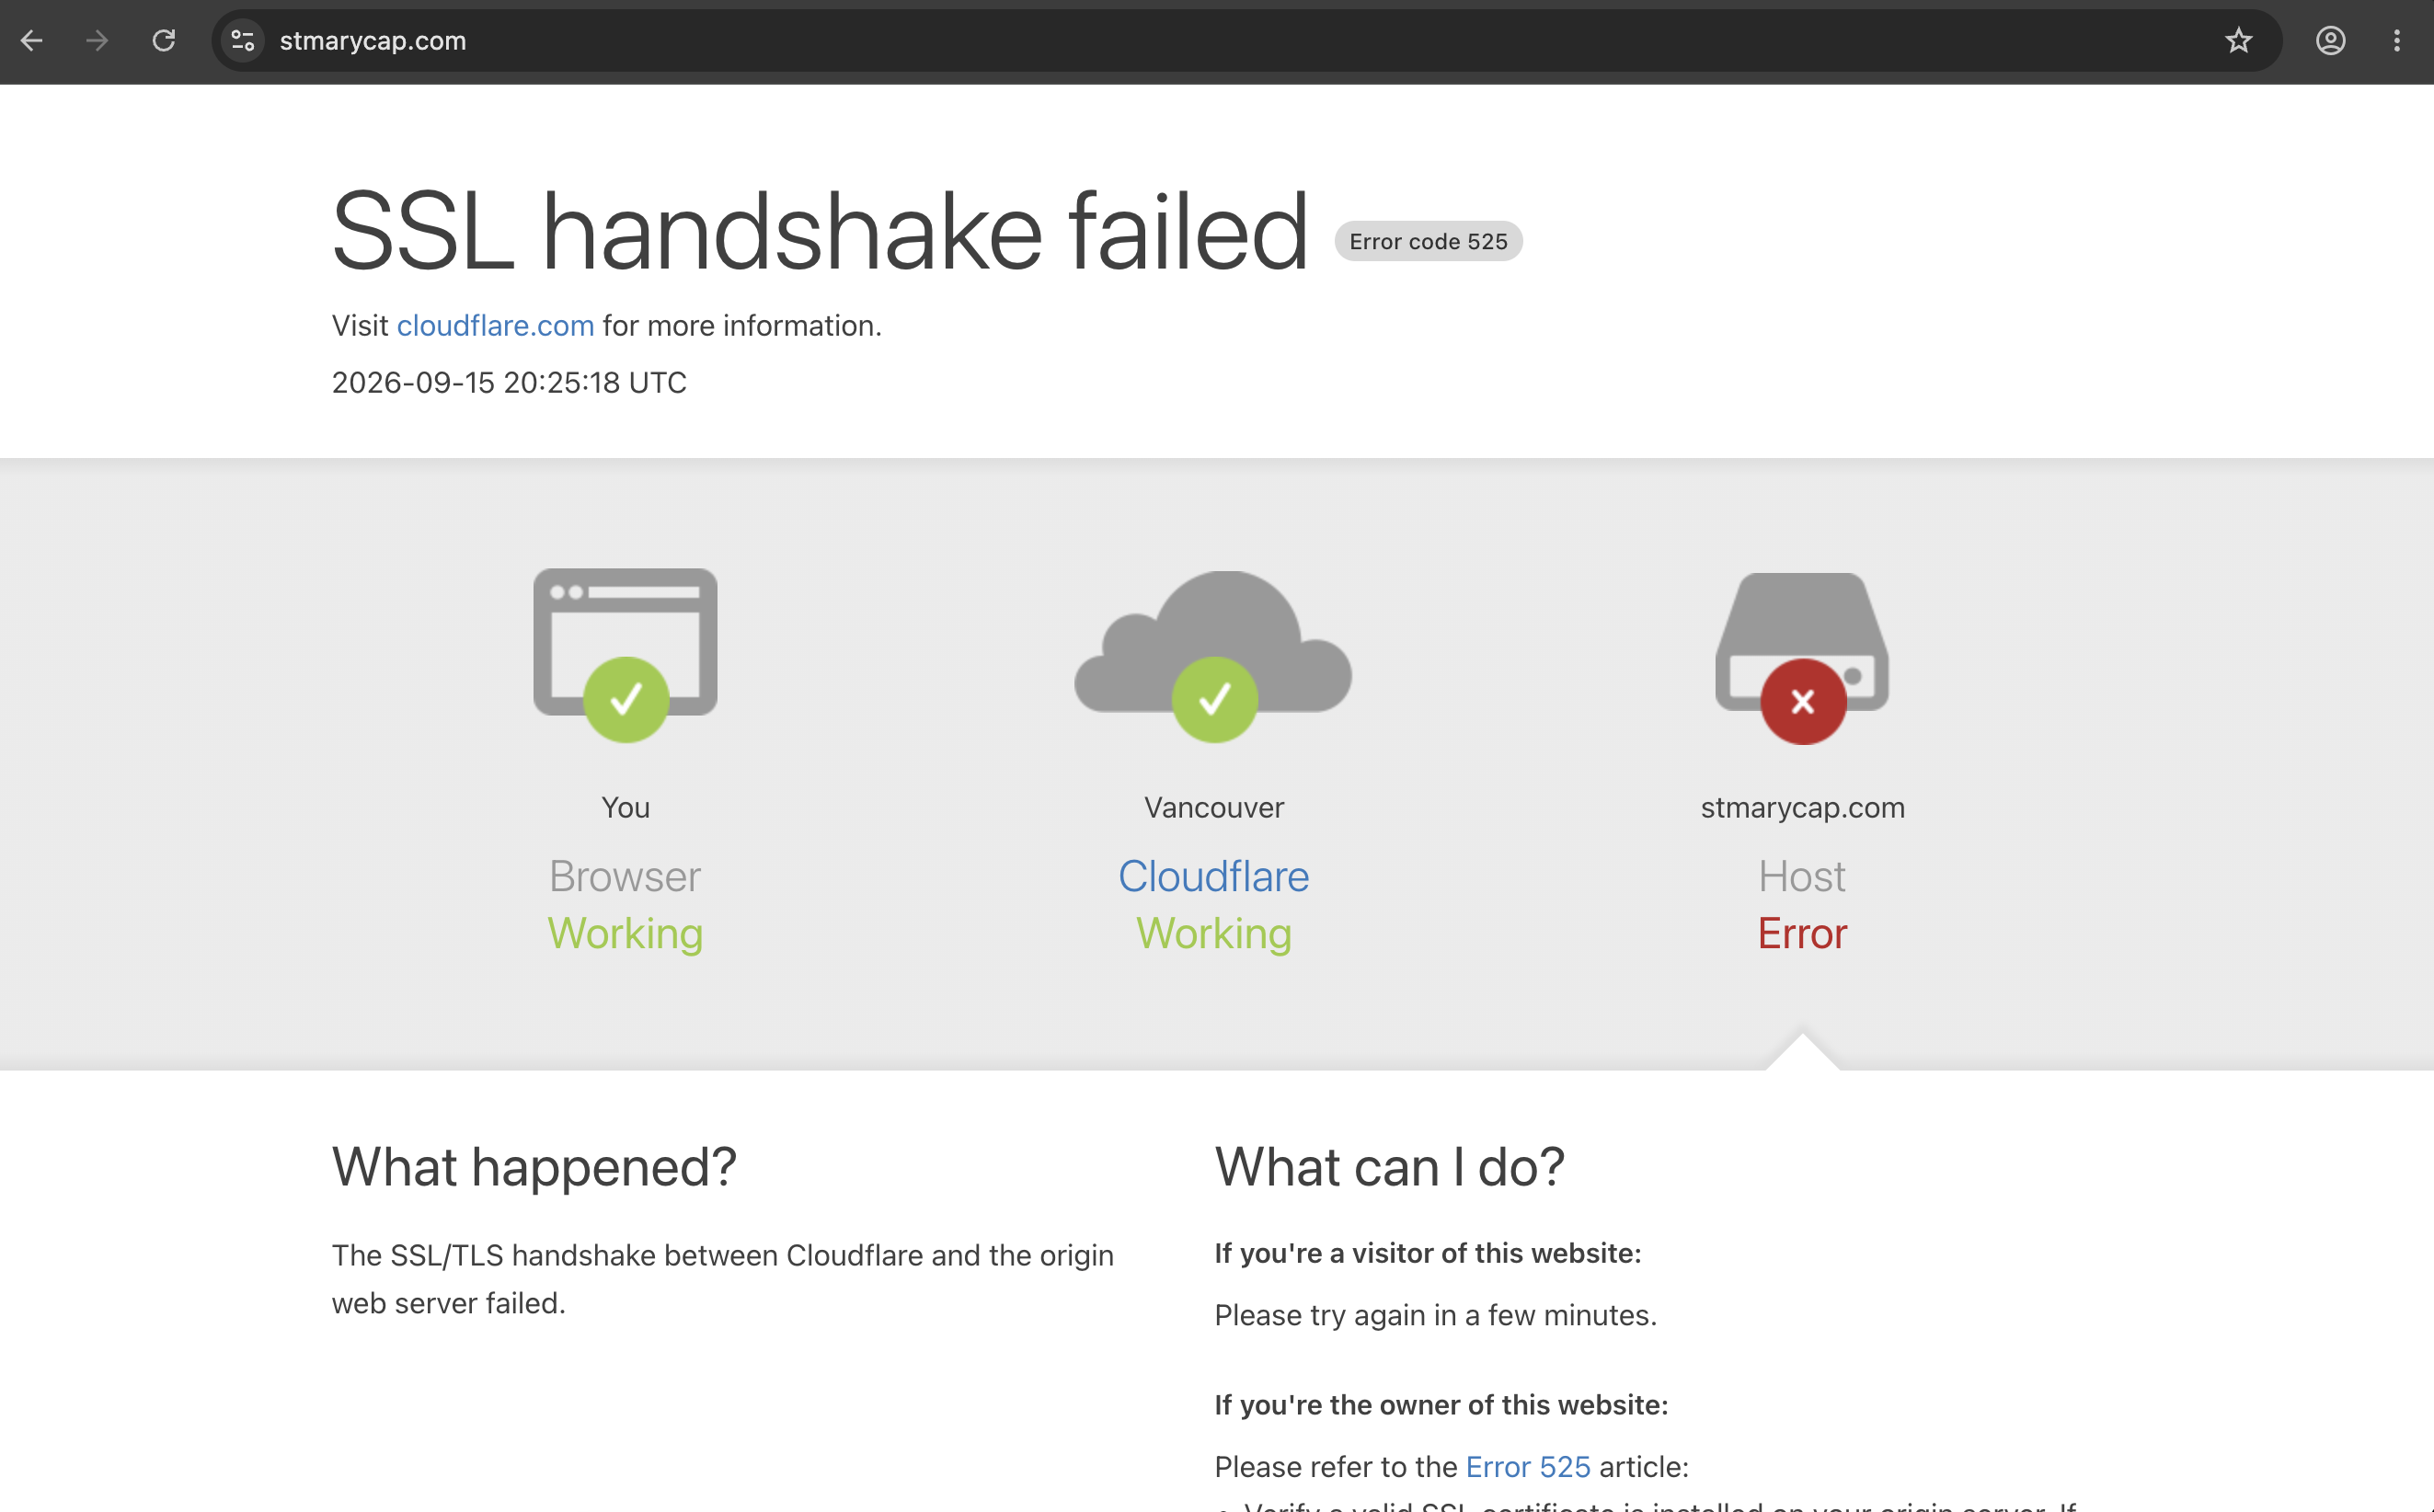Click the browser forward arrow

pos(97,41)
